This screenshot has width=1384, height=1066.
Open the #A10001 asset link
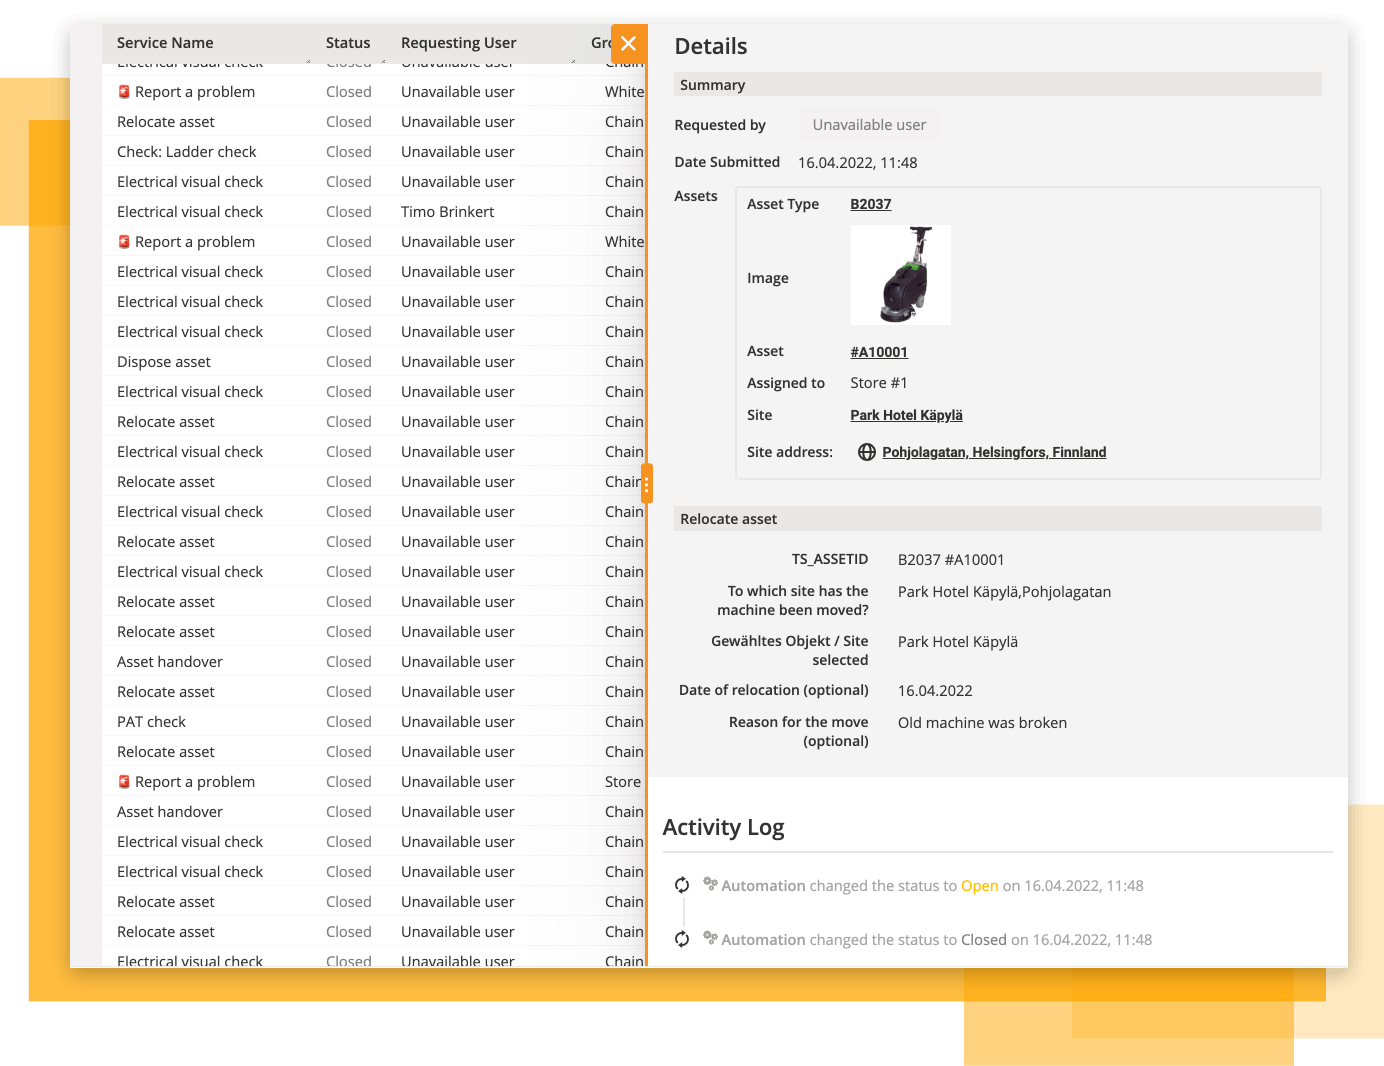(x=878, y=352)
